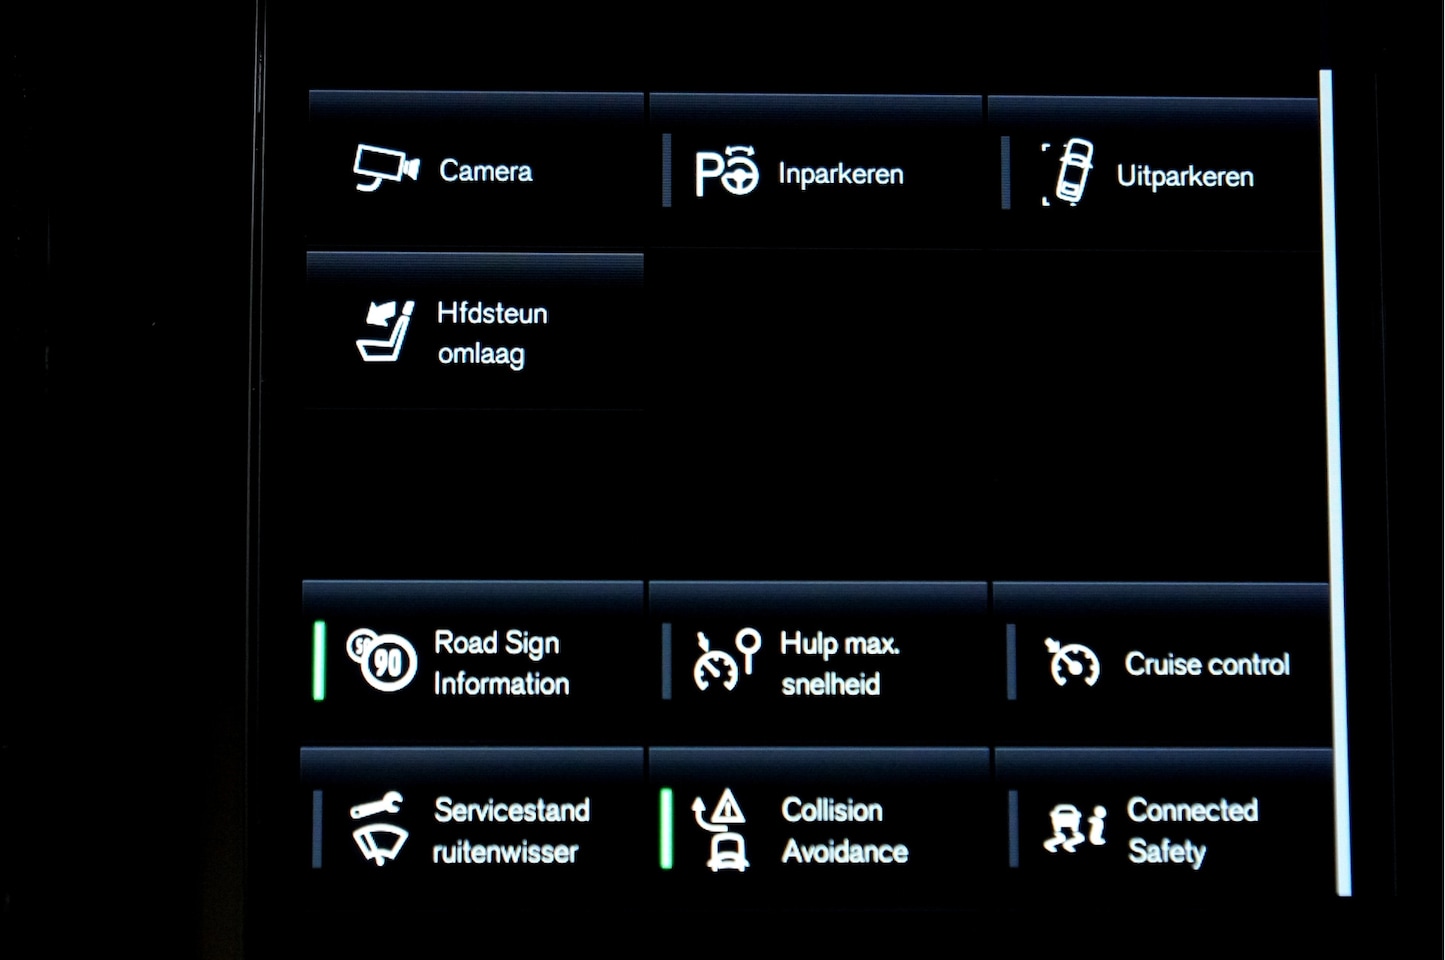Select the Inparkeren tile label
The width and height of the screenshot is (1445, 960).
pos(841,174)
